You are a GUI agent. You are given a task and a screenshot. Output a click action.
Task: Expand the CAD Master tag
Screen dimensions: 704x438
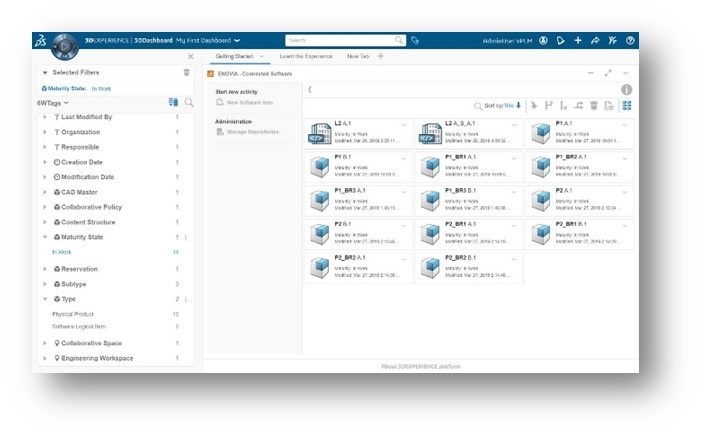point(44,192)
